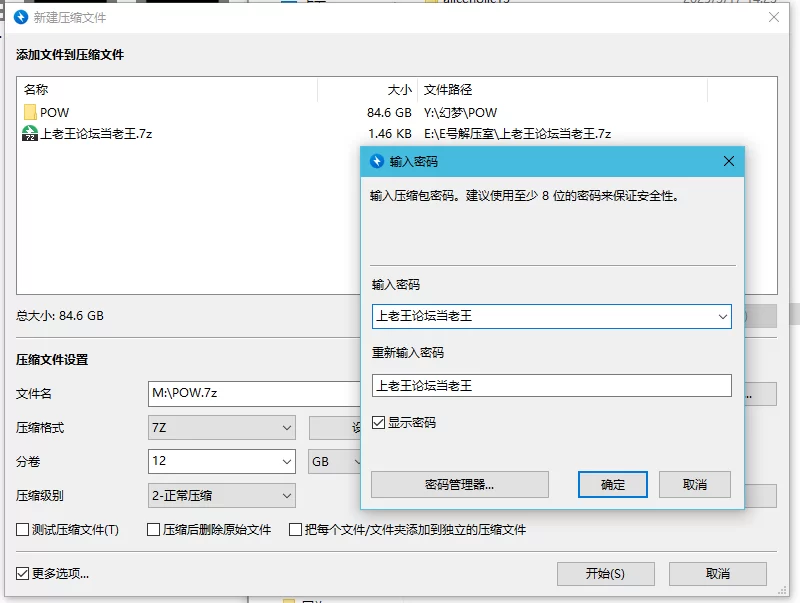The width and height of the screenshot is (800, 603).
Task: Click the 文件名 field showing M:\POW.7z
Action: click(254, 393)
